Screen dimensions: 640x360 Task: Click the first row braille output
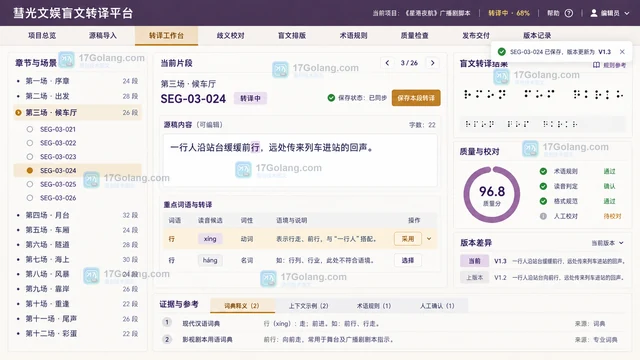click(543, 94)
